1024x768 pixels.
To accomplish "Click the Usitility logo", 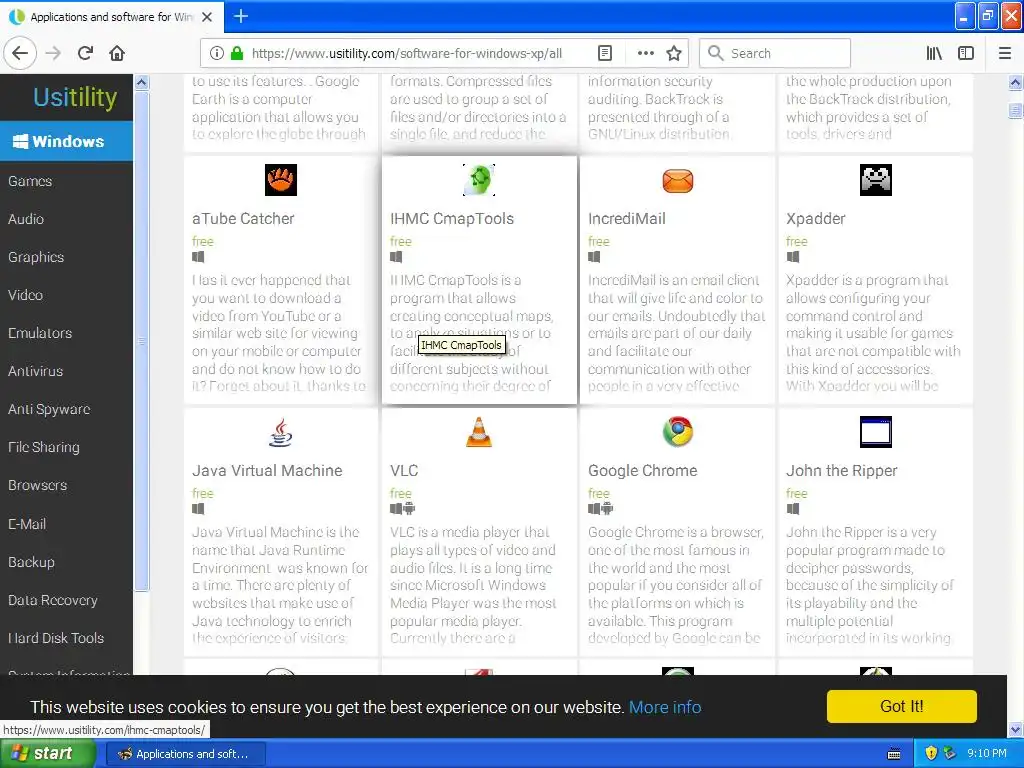I will point(75,97).
